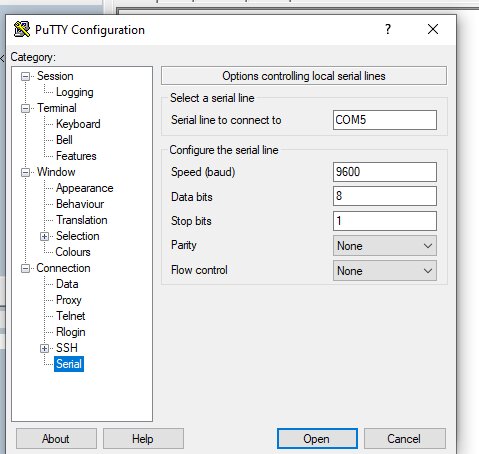
Task: Collapse the Terminal tree node
Action: click(25, 108)
